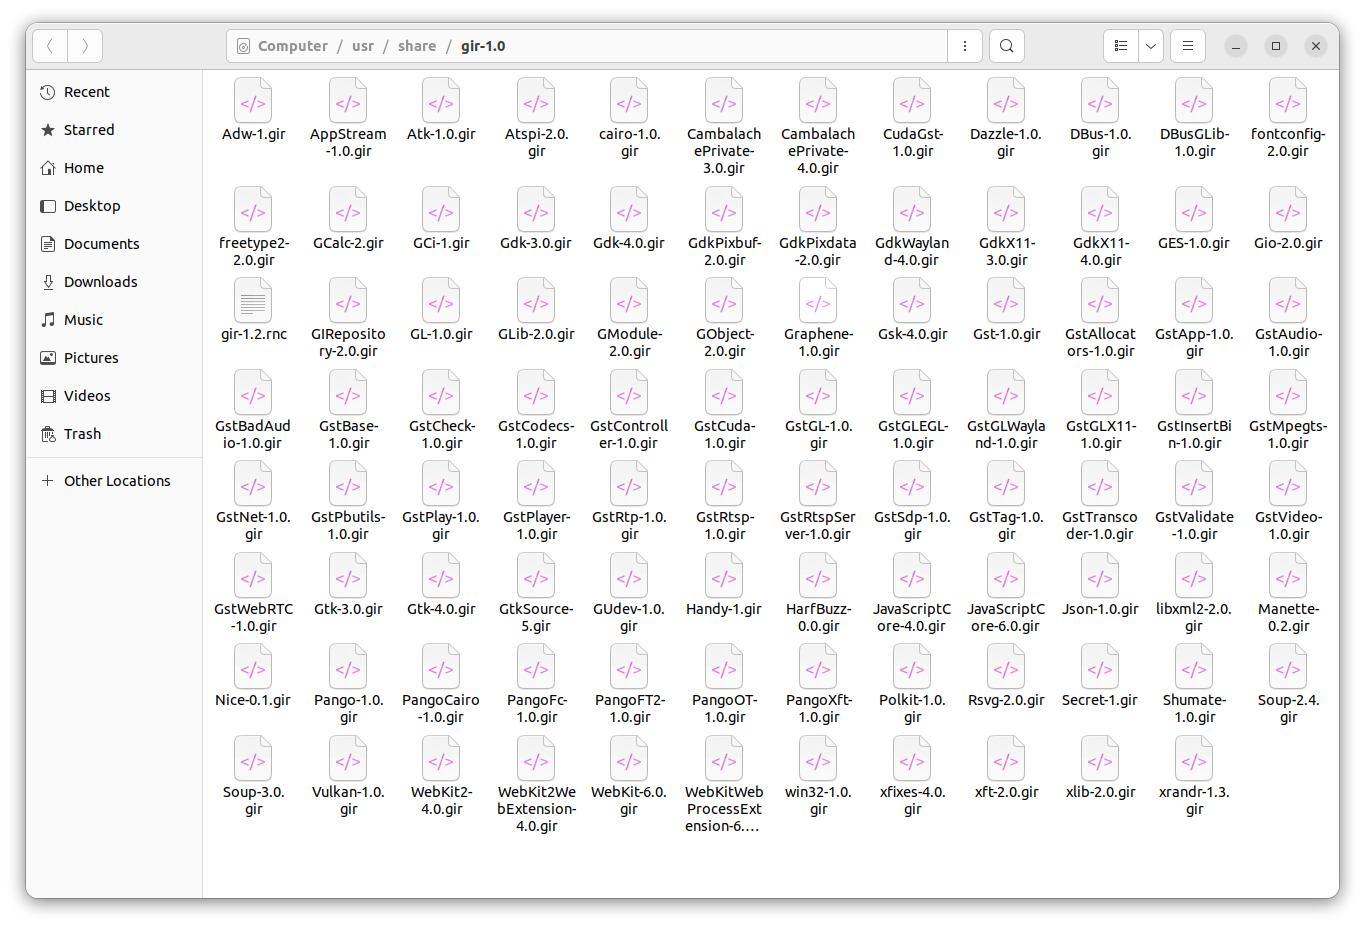Image resolution: width=1365 pixels, height=927 pixels.
Task: Select the Vulkan-1.0.gir file icon
Action: pos(348,759)
